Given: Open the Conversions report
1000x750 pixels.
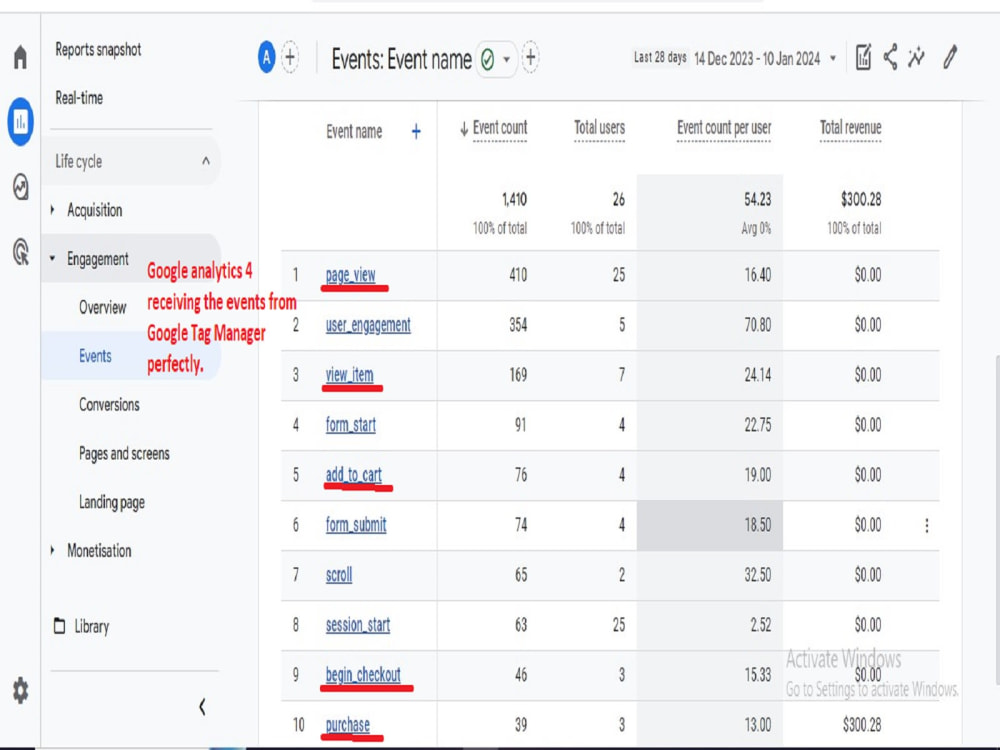Looking at the screenshot, I should click(x=109, y=404).
